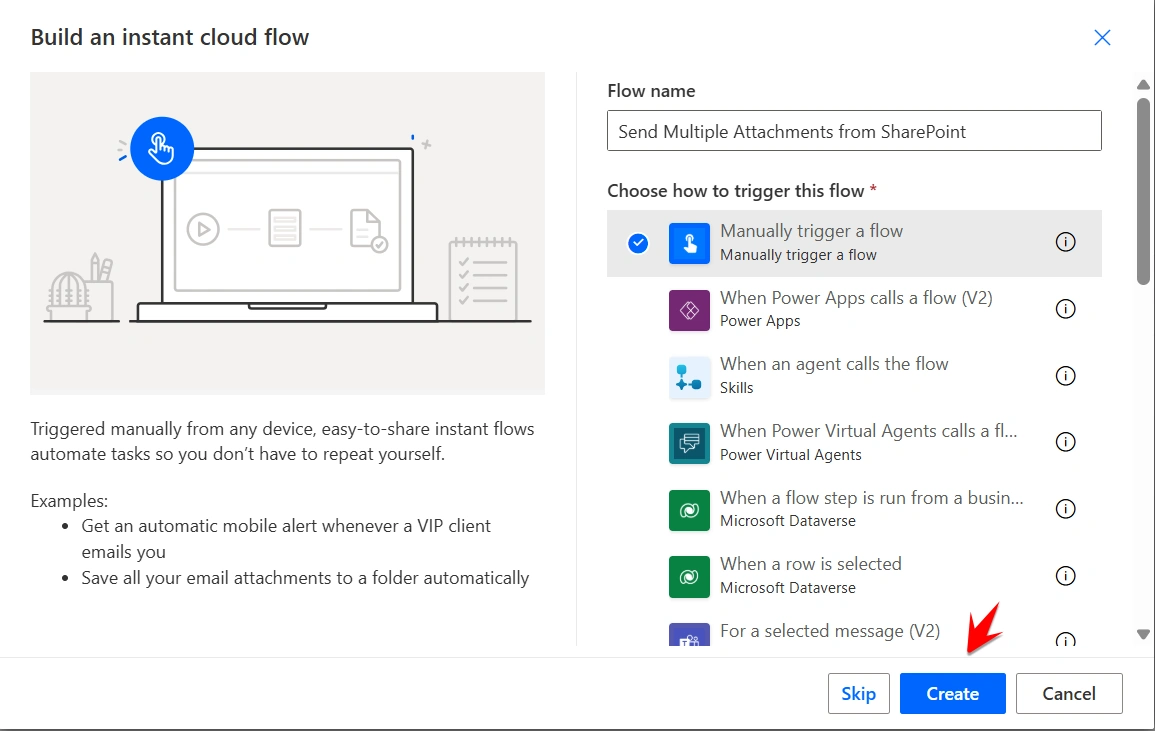Uncheck the Manually trigger a flow checkmark

638,242
